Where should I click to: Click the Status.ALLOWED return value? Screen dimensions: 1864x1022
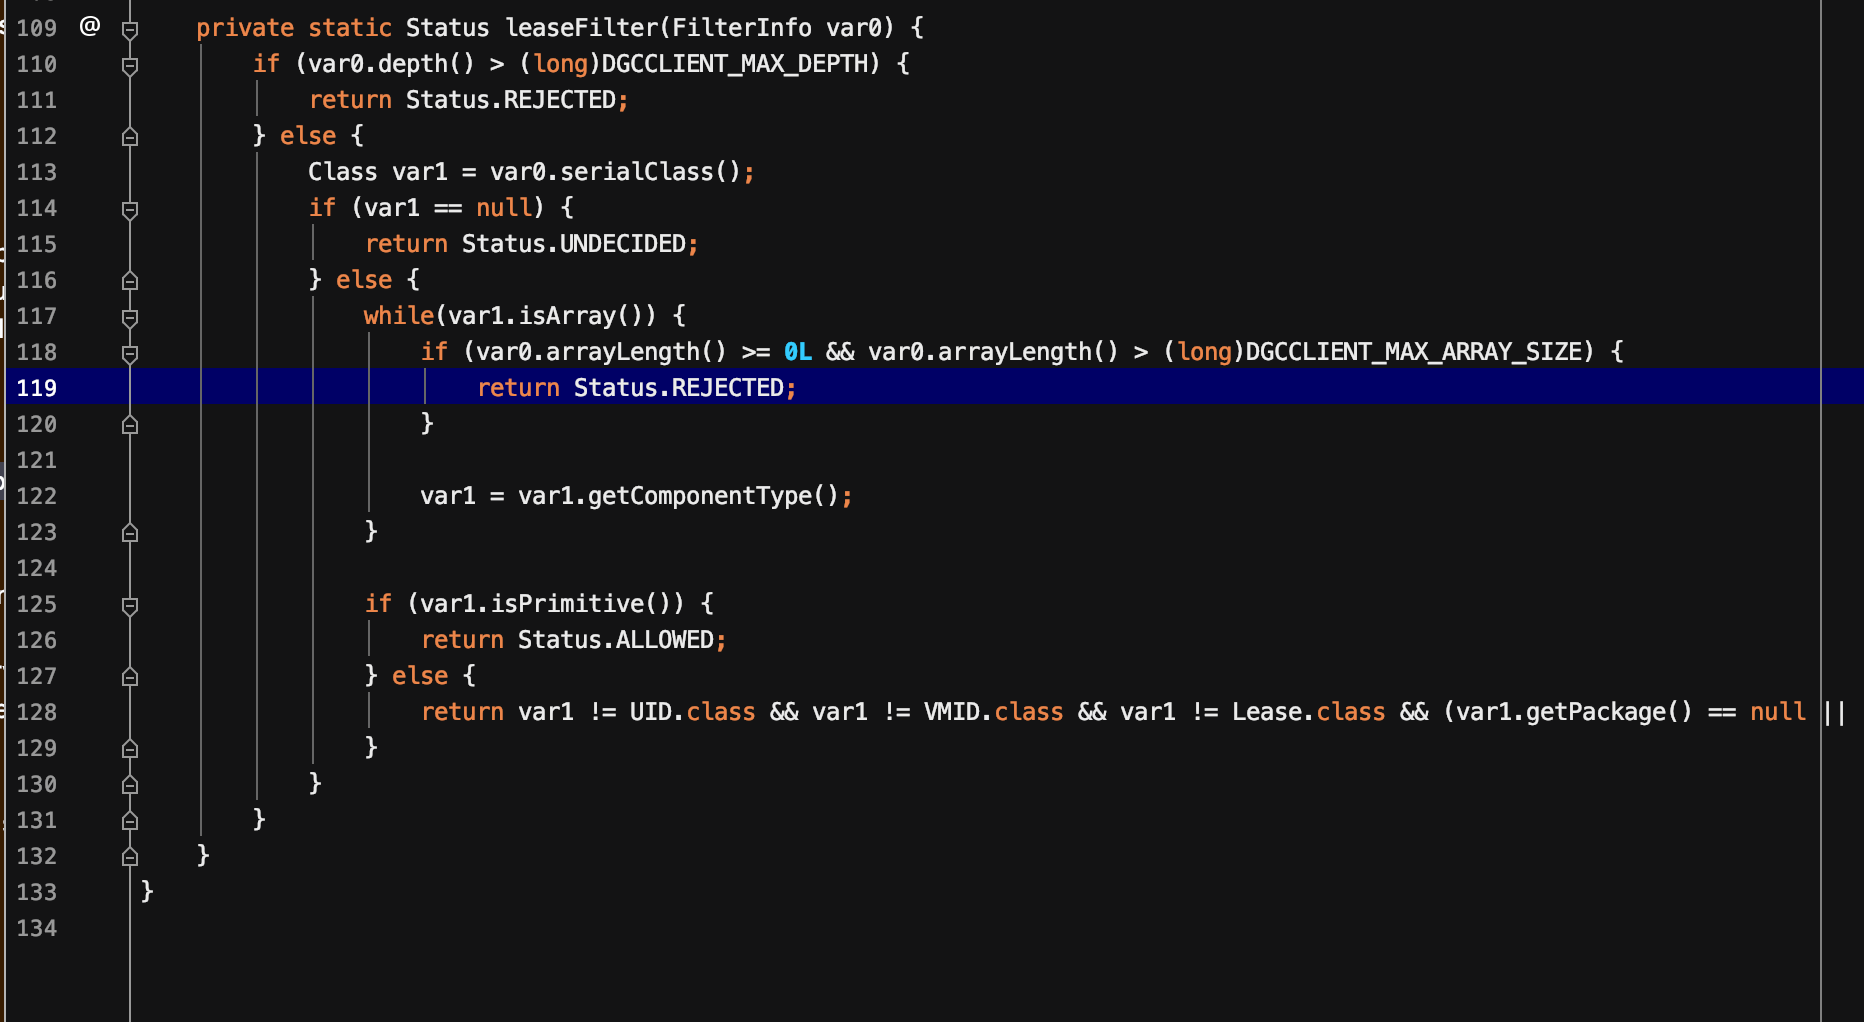(x=616, y=640)
